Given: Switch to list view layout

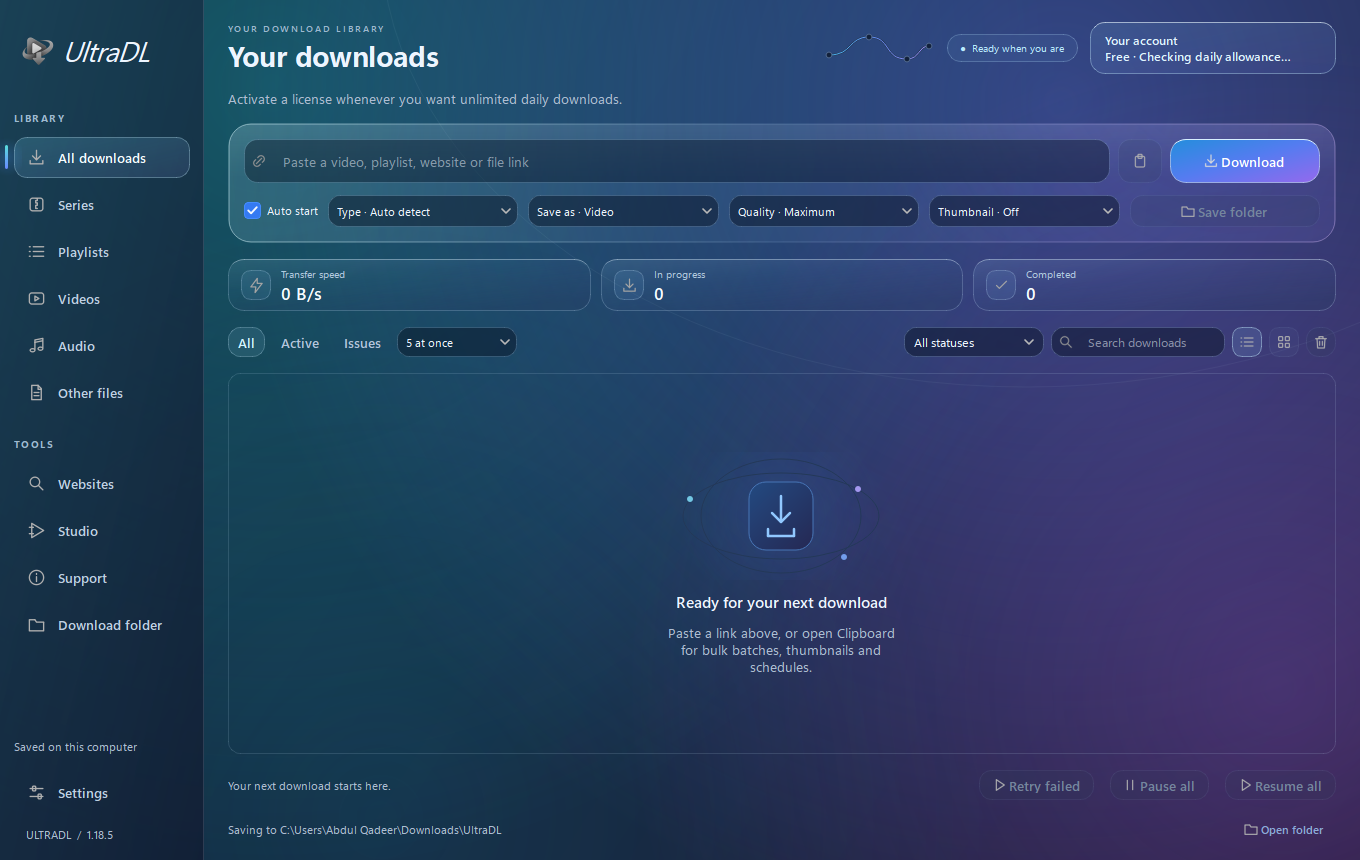Looking at the screenshot, I should (x=1247, y=342).
